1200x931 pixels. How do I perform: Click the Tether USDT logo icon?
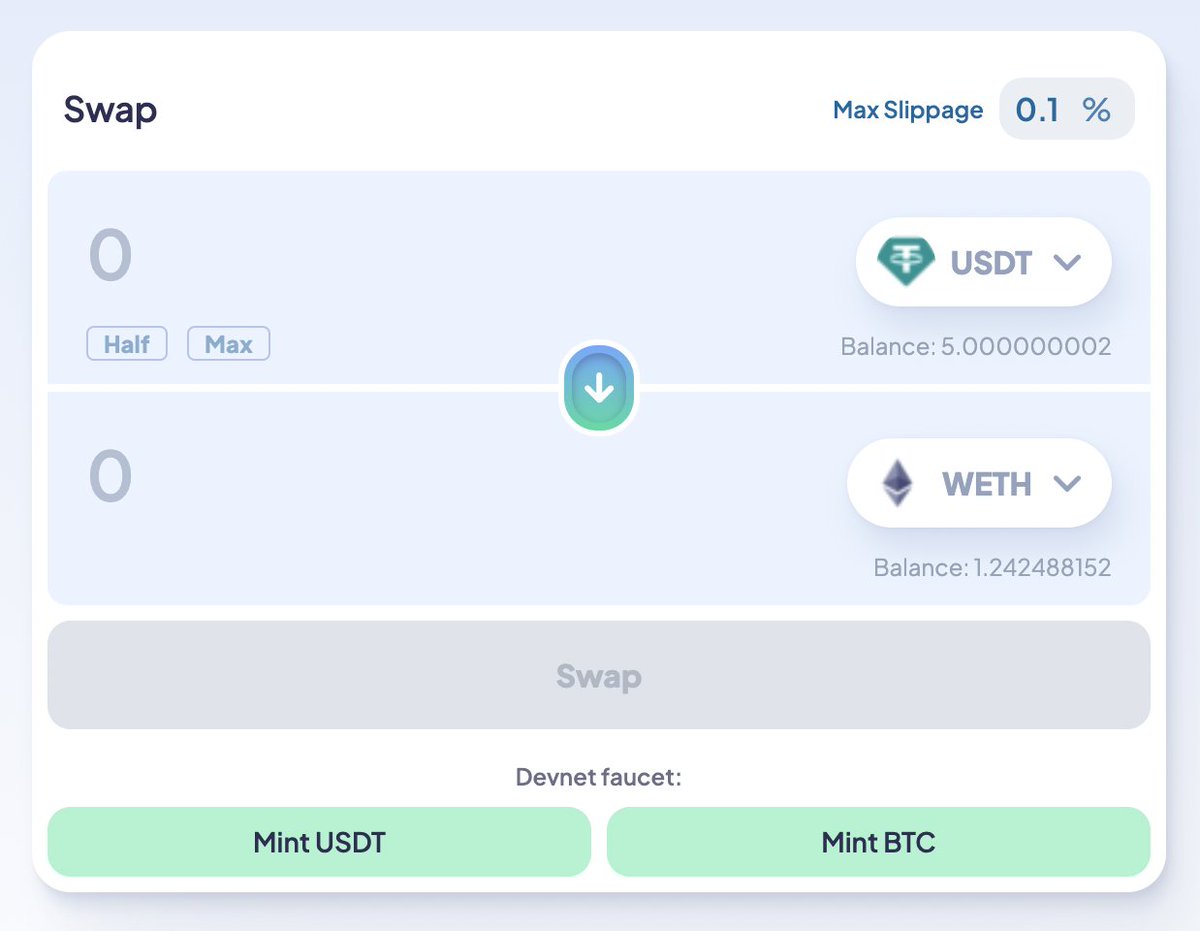click(906, 262)
